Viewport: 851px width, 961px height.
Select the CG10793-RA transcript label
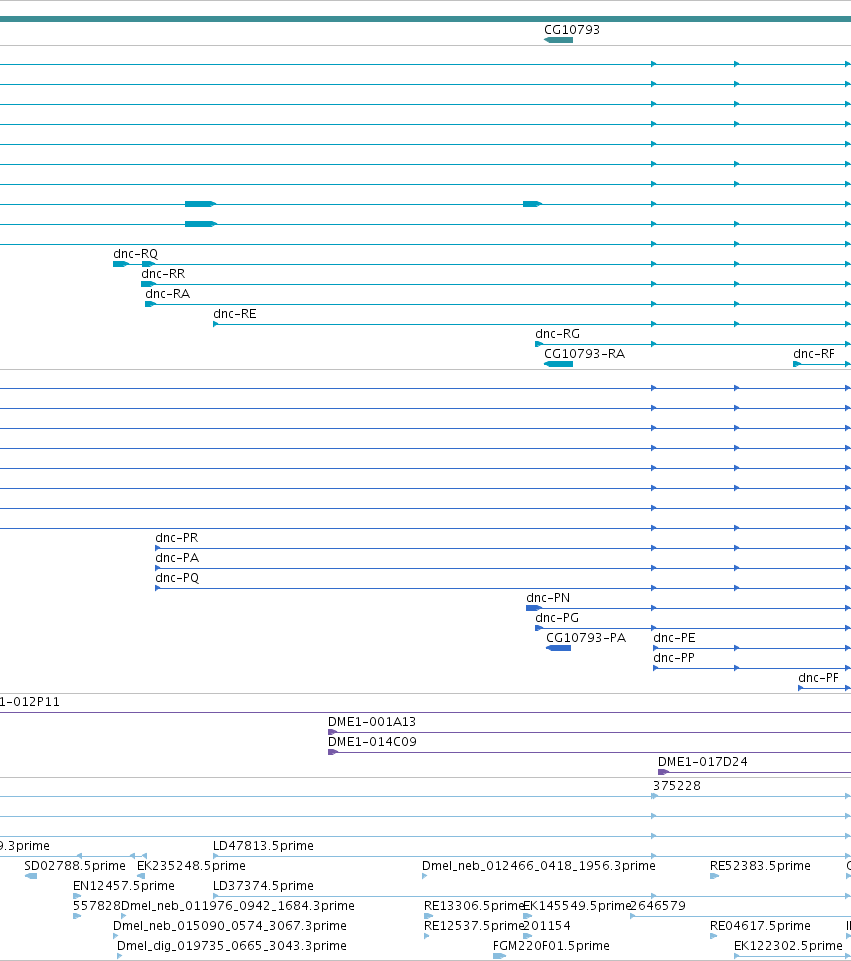[x=584, y=354]
